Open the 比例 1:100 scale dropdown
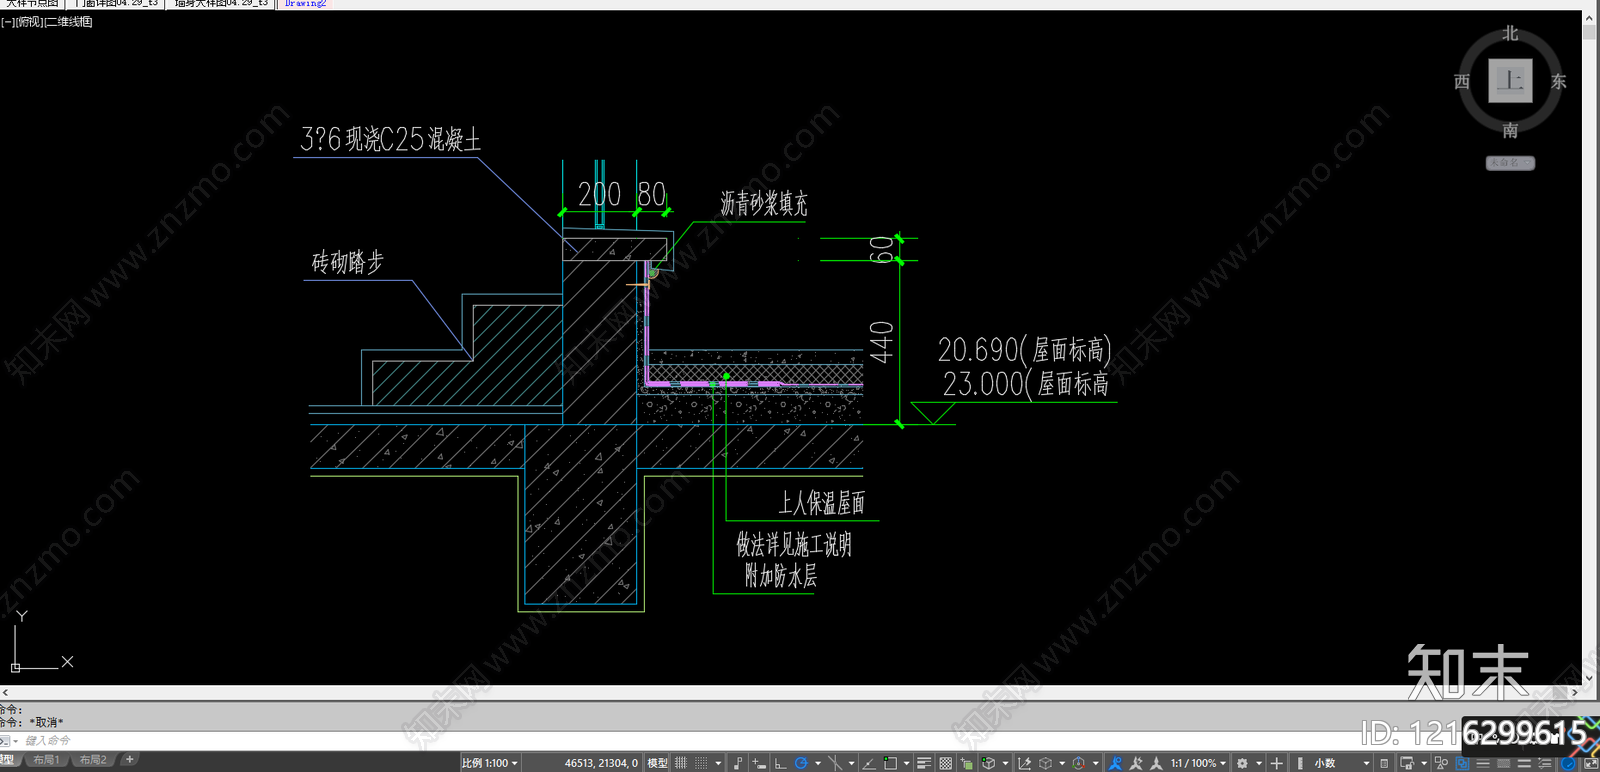The height and width of the screenshot is (772, 1600). (x=490, y=763)
